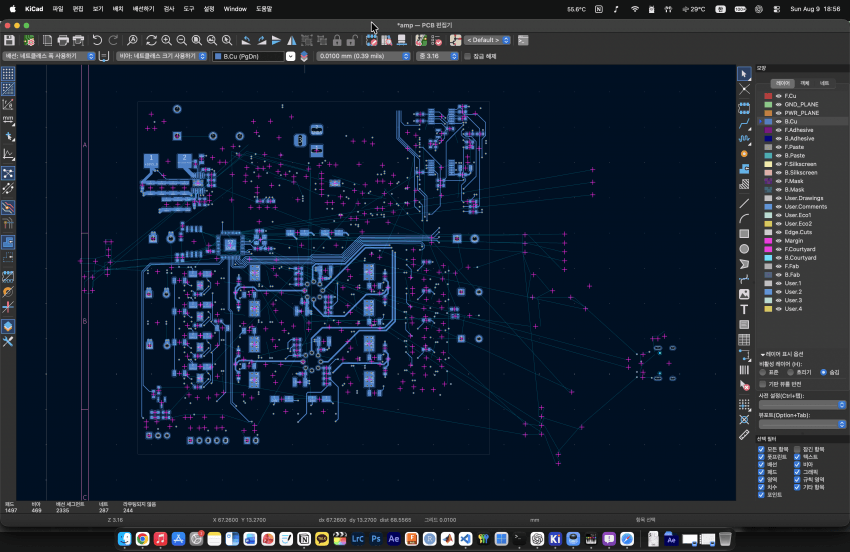The width and height of the screenshot is (850, 552).
Task: Select the Draw circle tool
Action: 744,249
